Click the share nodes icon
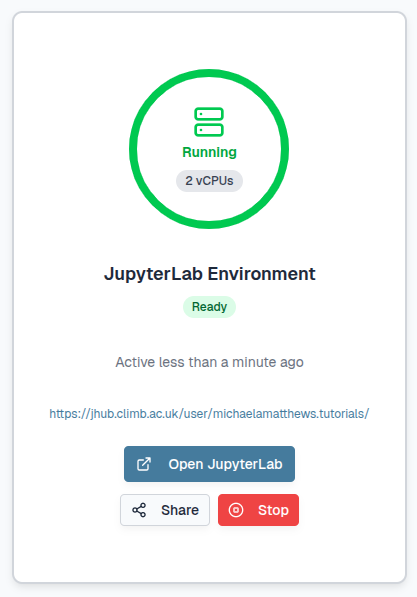 [x=139, y=510]
